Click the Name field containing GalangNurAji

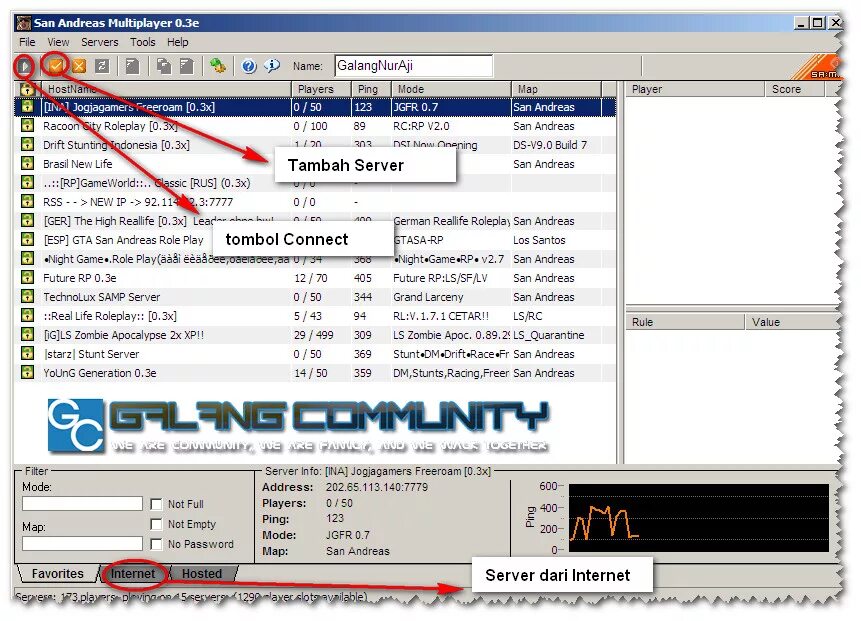[413, 66]
